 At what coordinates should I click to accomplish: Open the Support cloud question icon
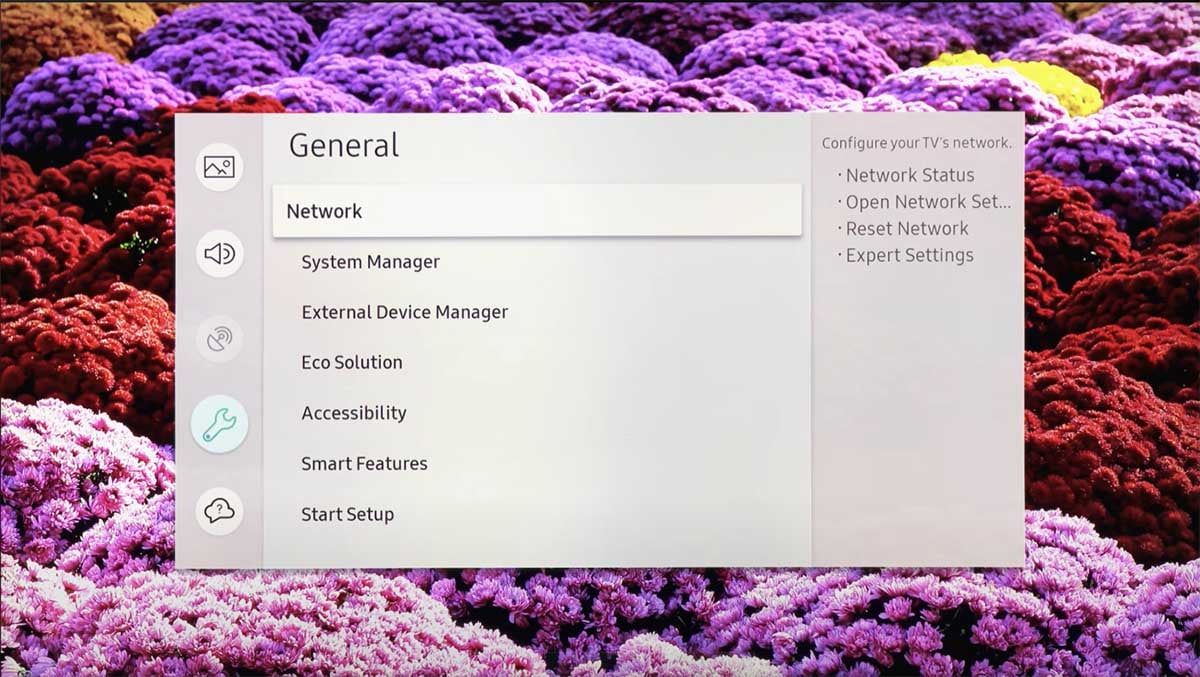[x=219, y=511]
